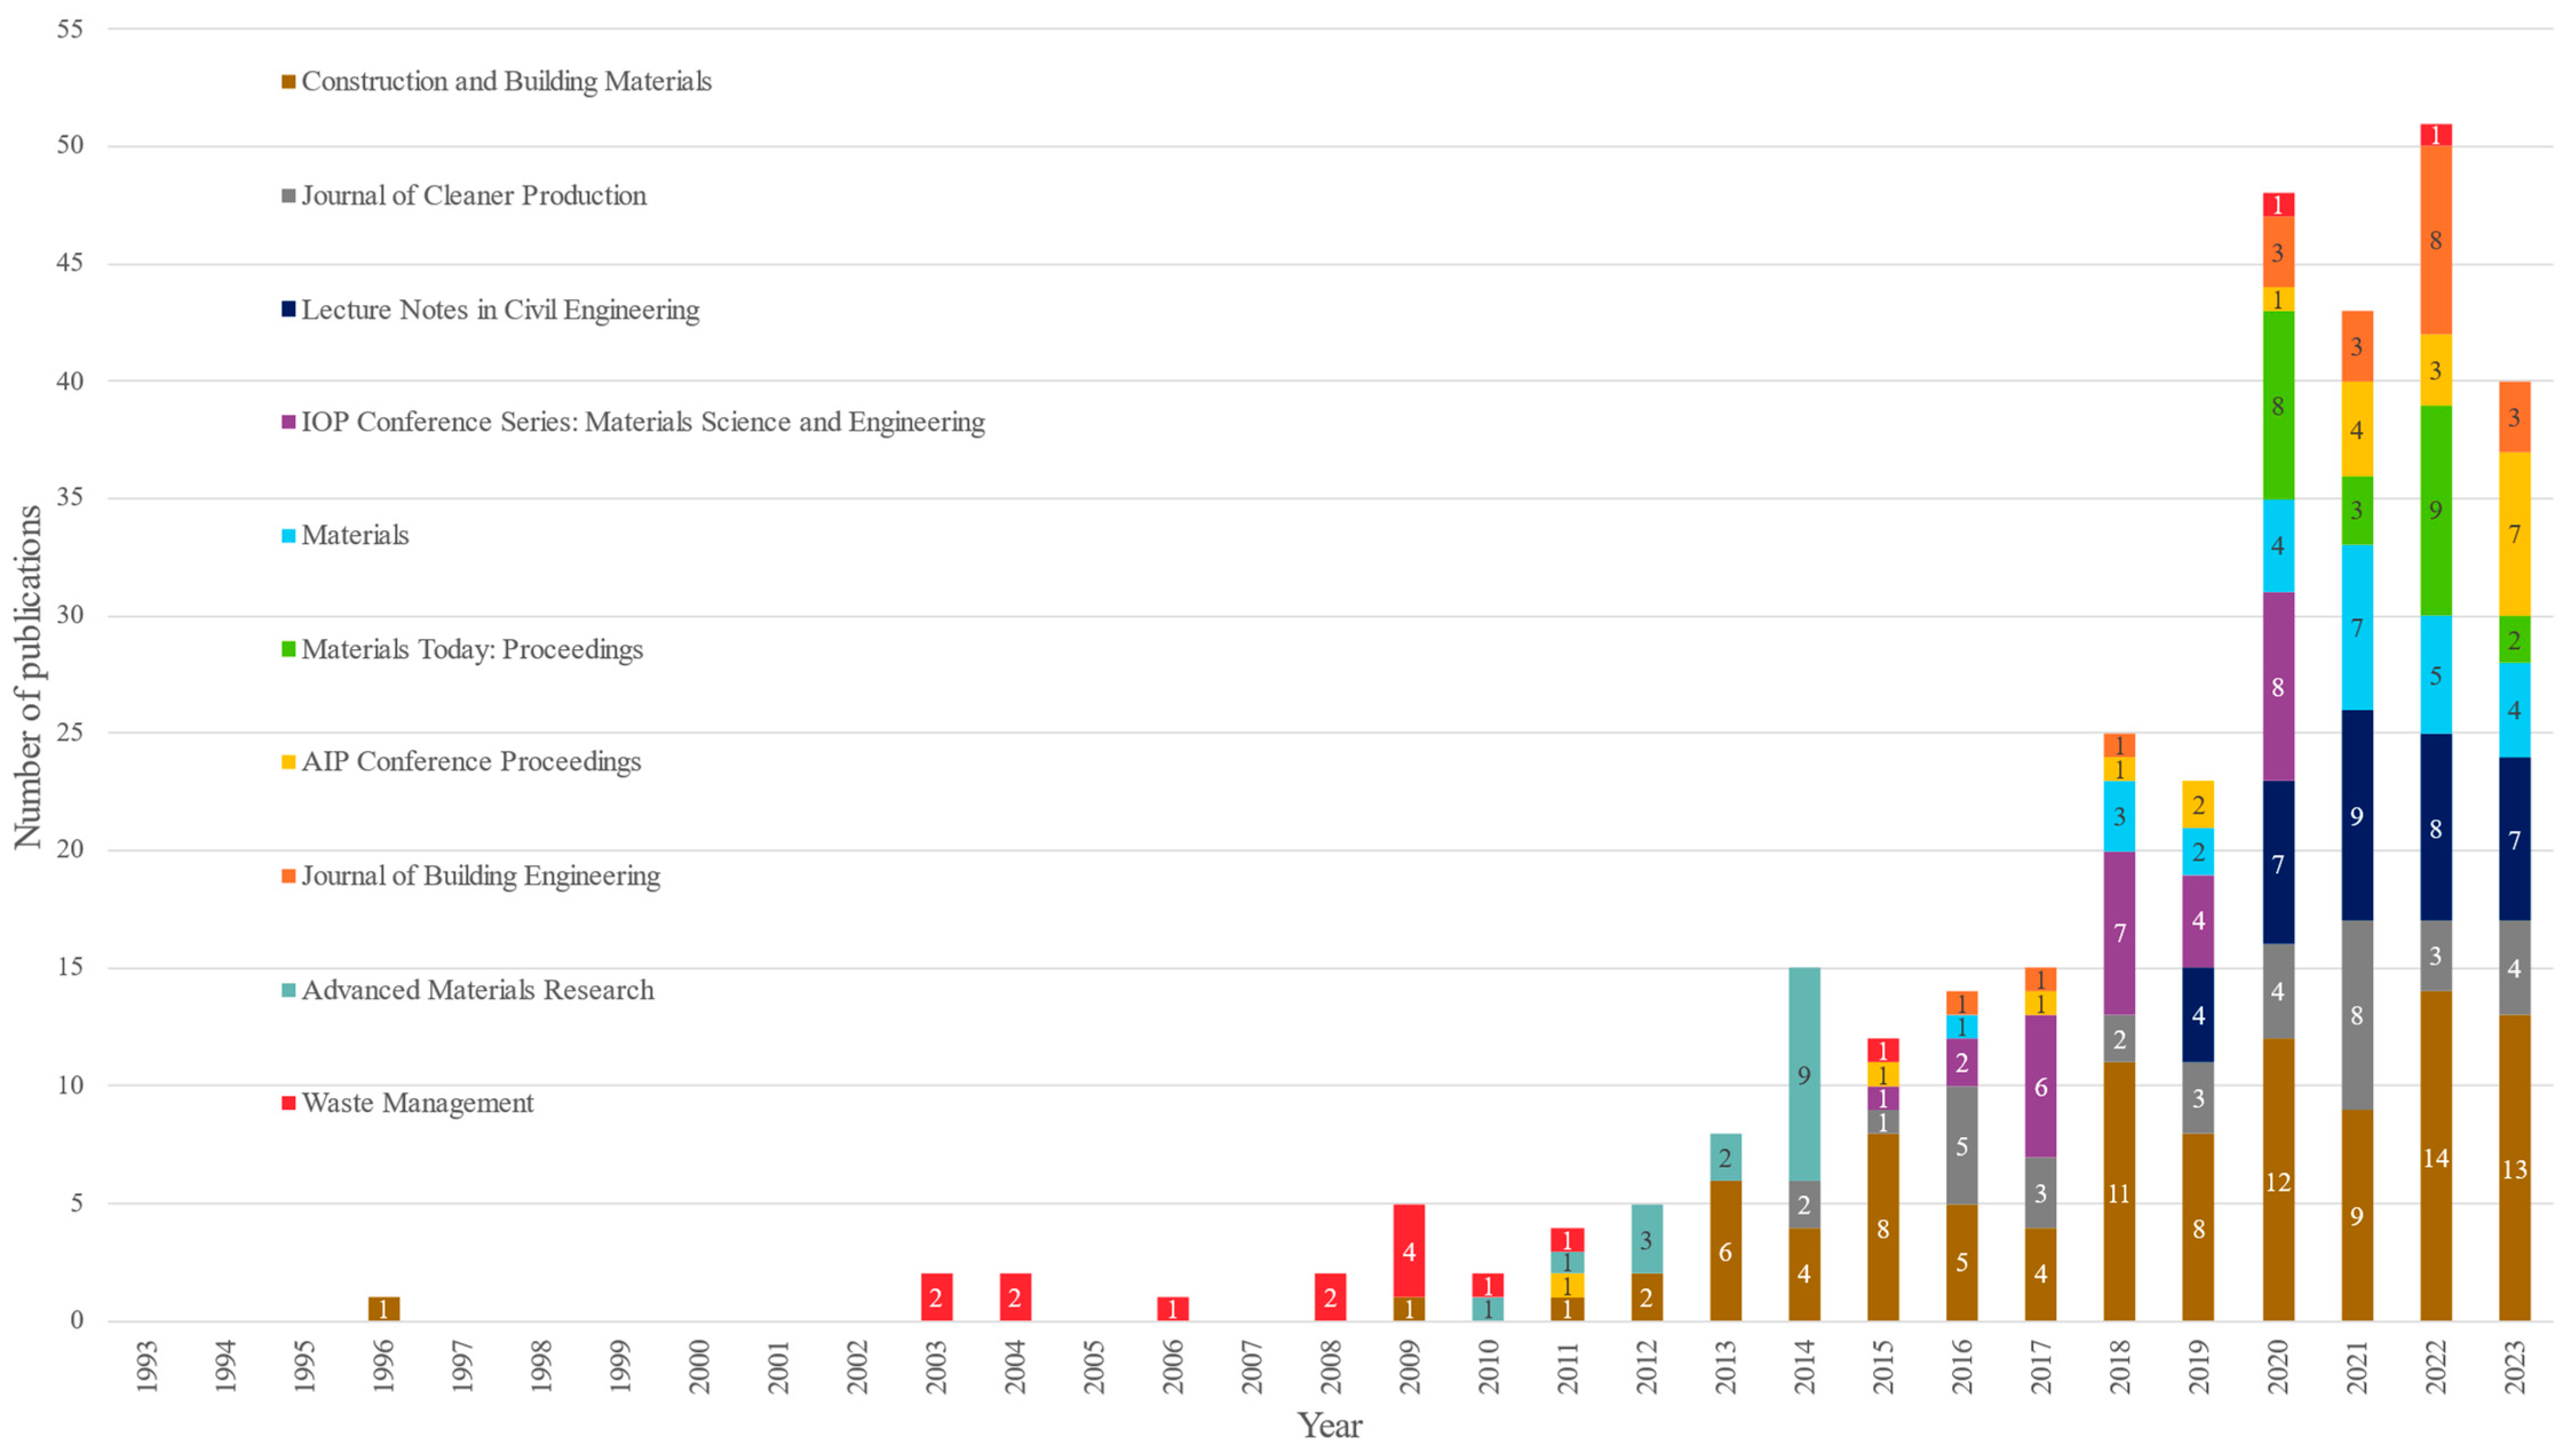The image size is (2576, 1455).
Task: Click the Waste Management red legend swatch
Action: click(288, 1103)
